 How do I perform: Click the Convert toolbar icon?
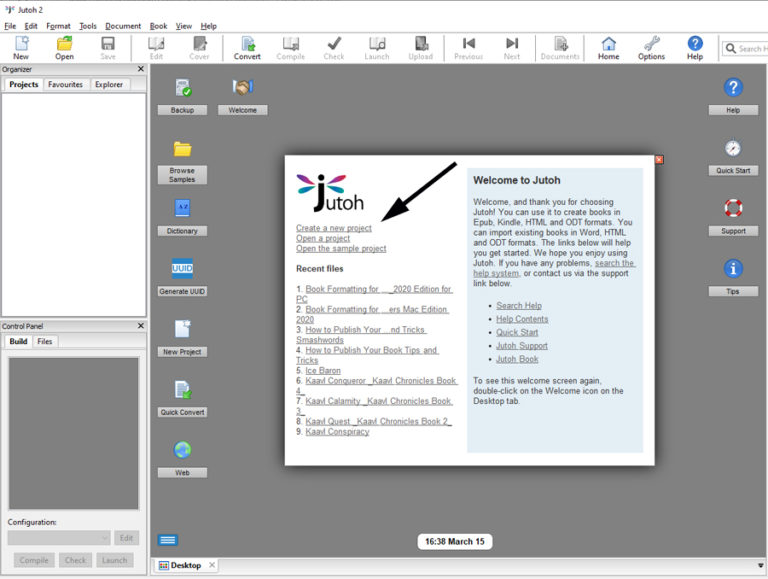247,48
